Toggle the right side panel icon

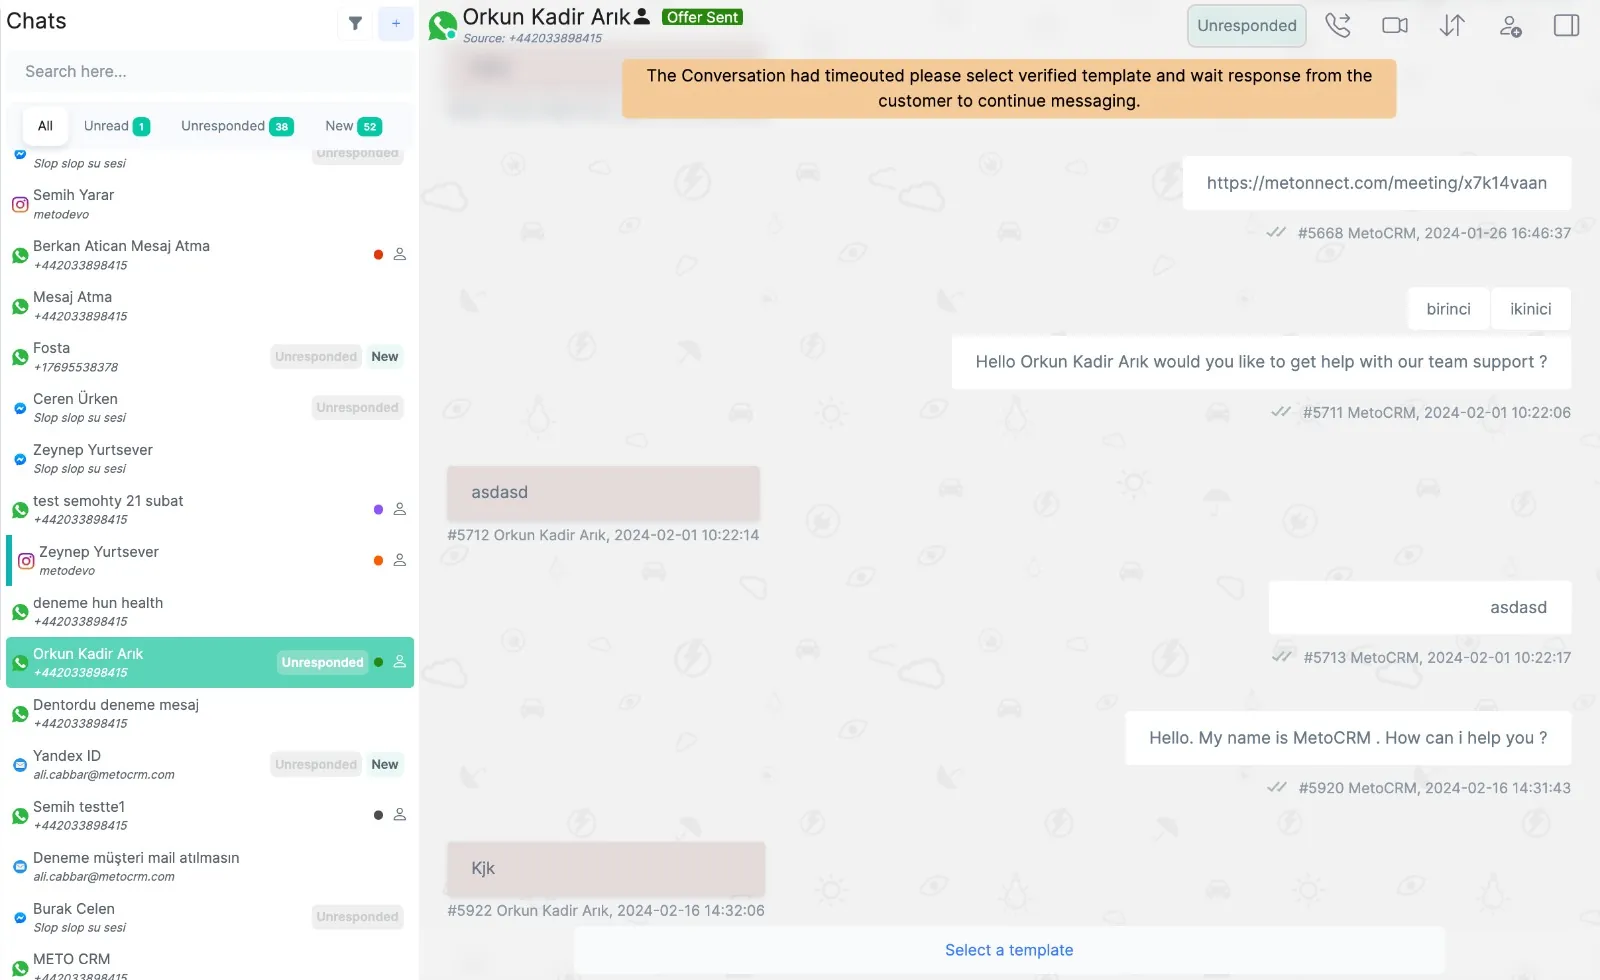[1567, 25]
